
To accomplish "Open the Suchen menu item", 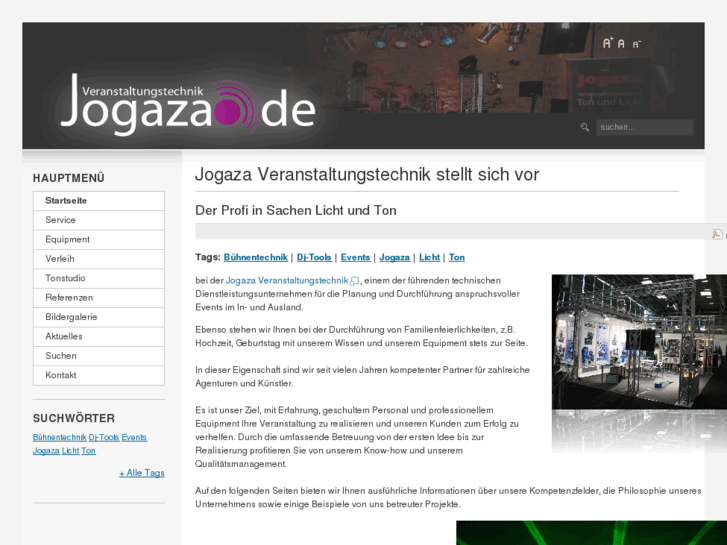I will [x=99, y=356].
